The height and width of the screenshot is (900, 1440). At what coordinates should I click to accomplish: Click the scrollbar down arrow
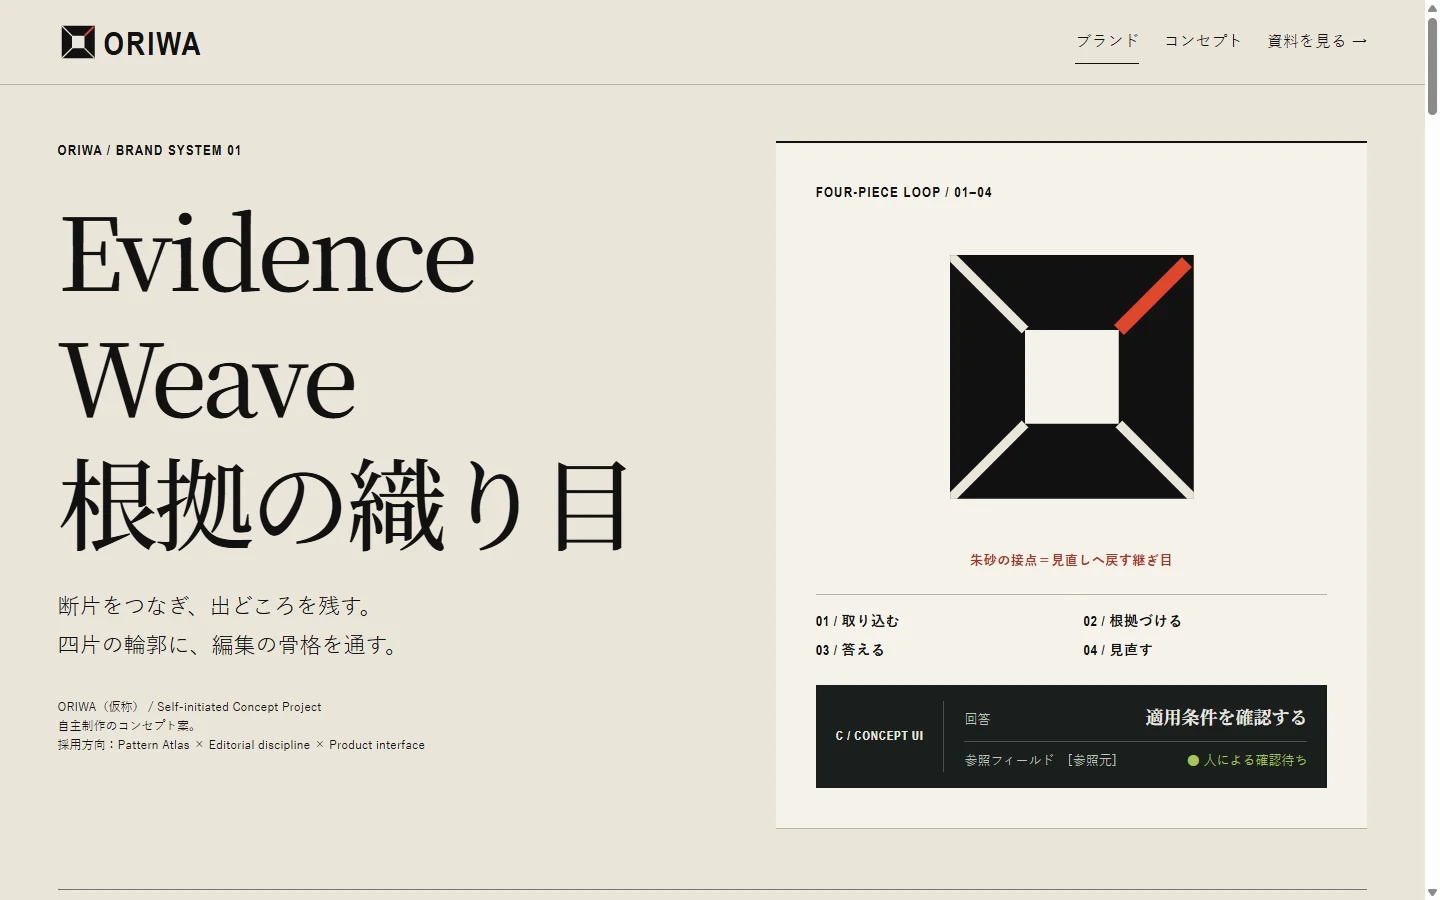(x=1432, y=892)
